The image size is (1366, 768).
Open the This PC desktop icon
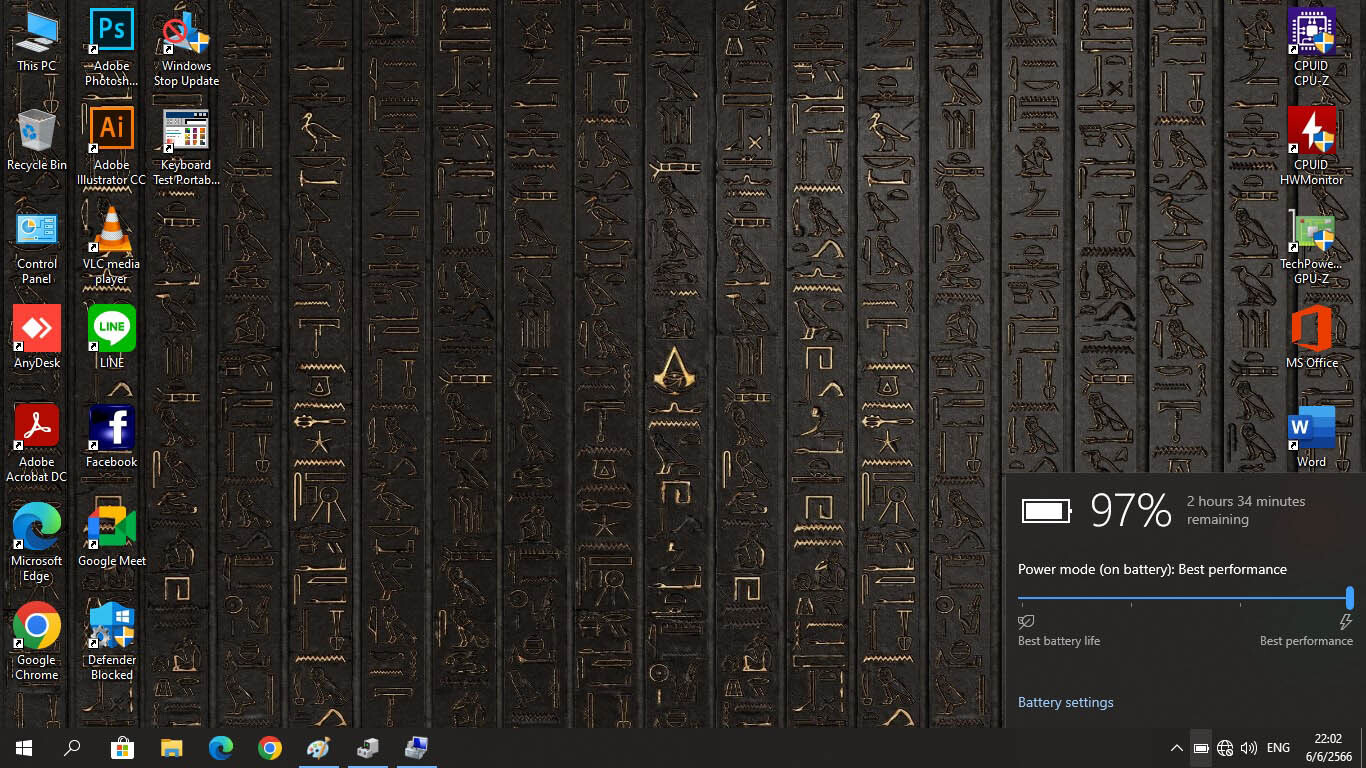click(x=37, y=41)
